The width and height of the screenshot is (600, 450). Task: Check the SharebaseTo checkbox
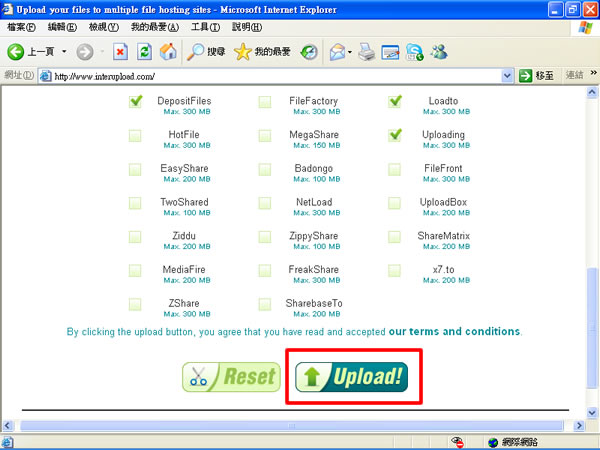(x=265, y=304)
